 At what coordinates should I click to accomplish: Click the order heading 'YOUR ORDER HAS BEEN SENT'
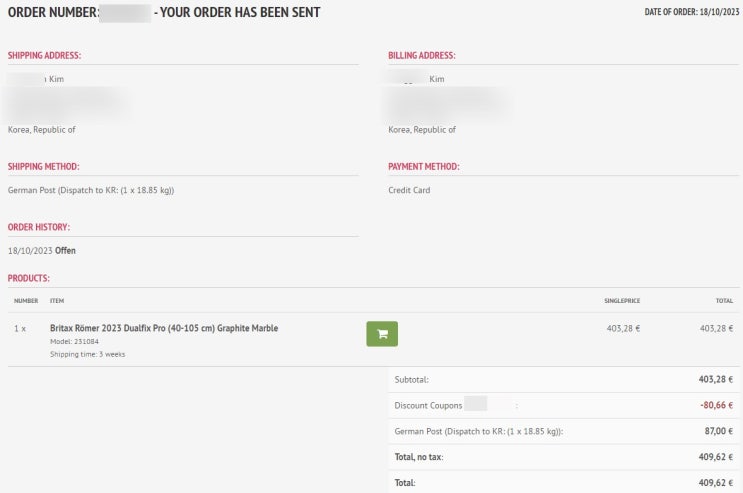[240, 12]
